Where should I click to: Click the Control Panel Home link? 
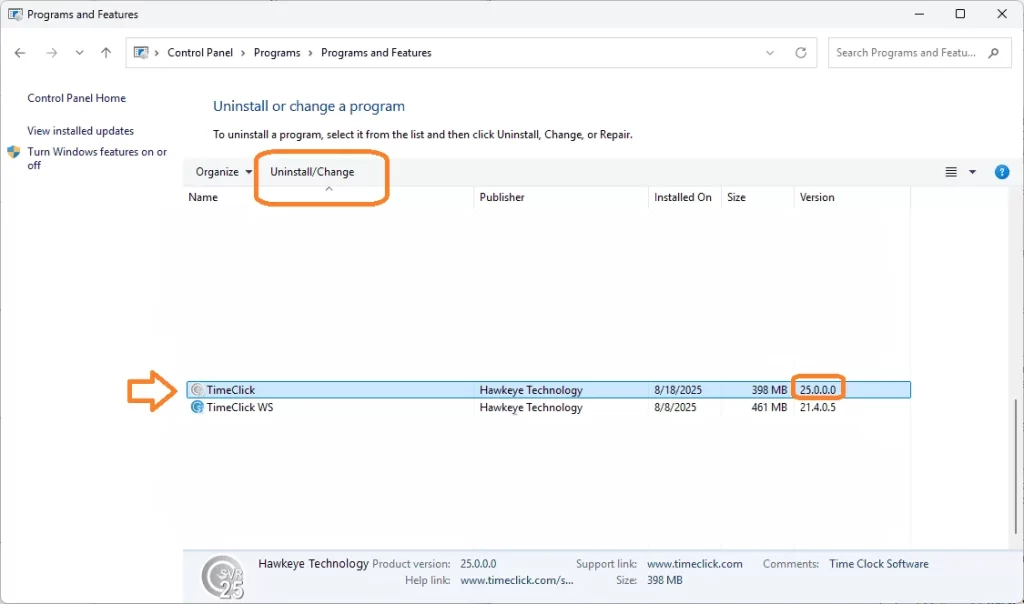click(78, 97)
